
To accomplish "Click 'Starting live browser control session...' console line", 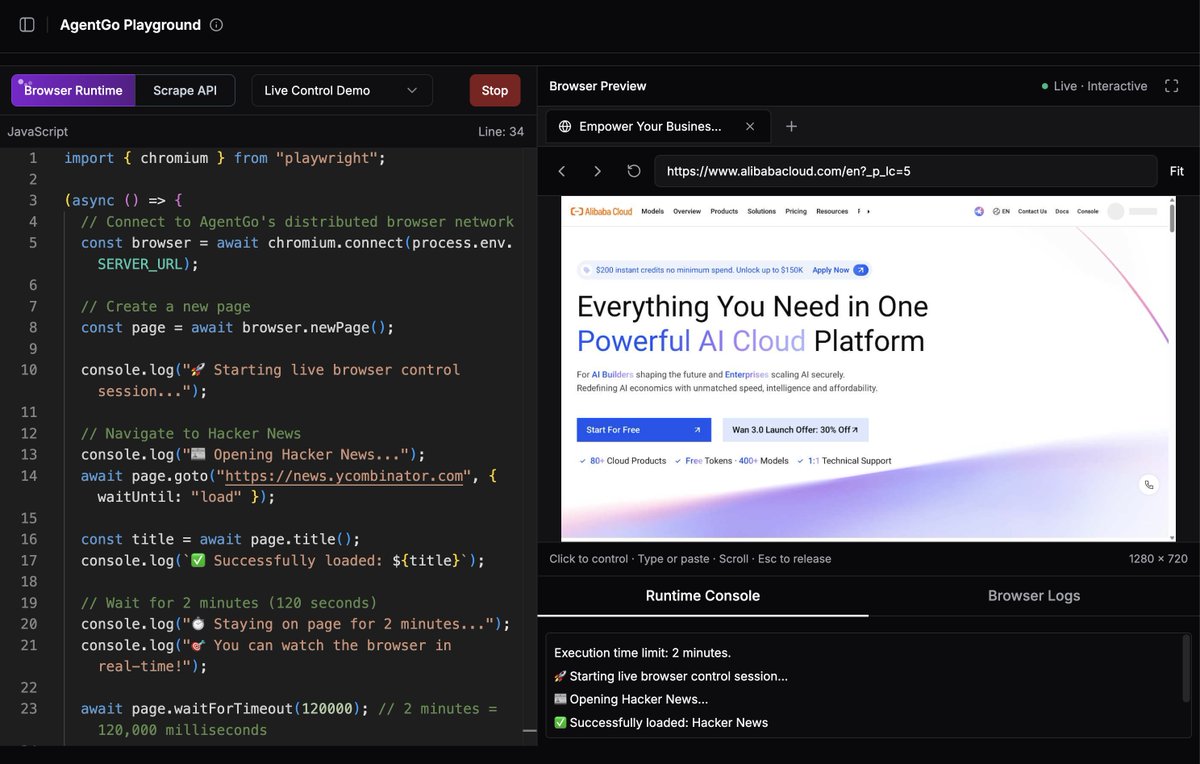I will point(671,676).
